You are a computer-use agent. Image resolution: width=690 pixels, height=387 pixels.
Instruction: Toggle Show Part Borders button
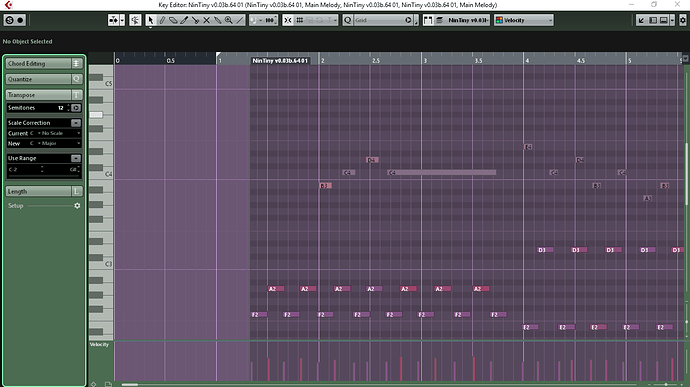[x=428, y=20]
